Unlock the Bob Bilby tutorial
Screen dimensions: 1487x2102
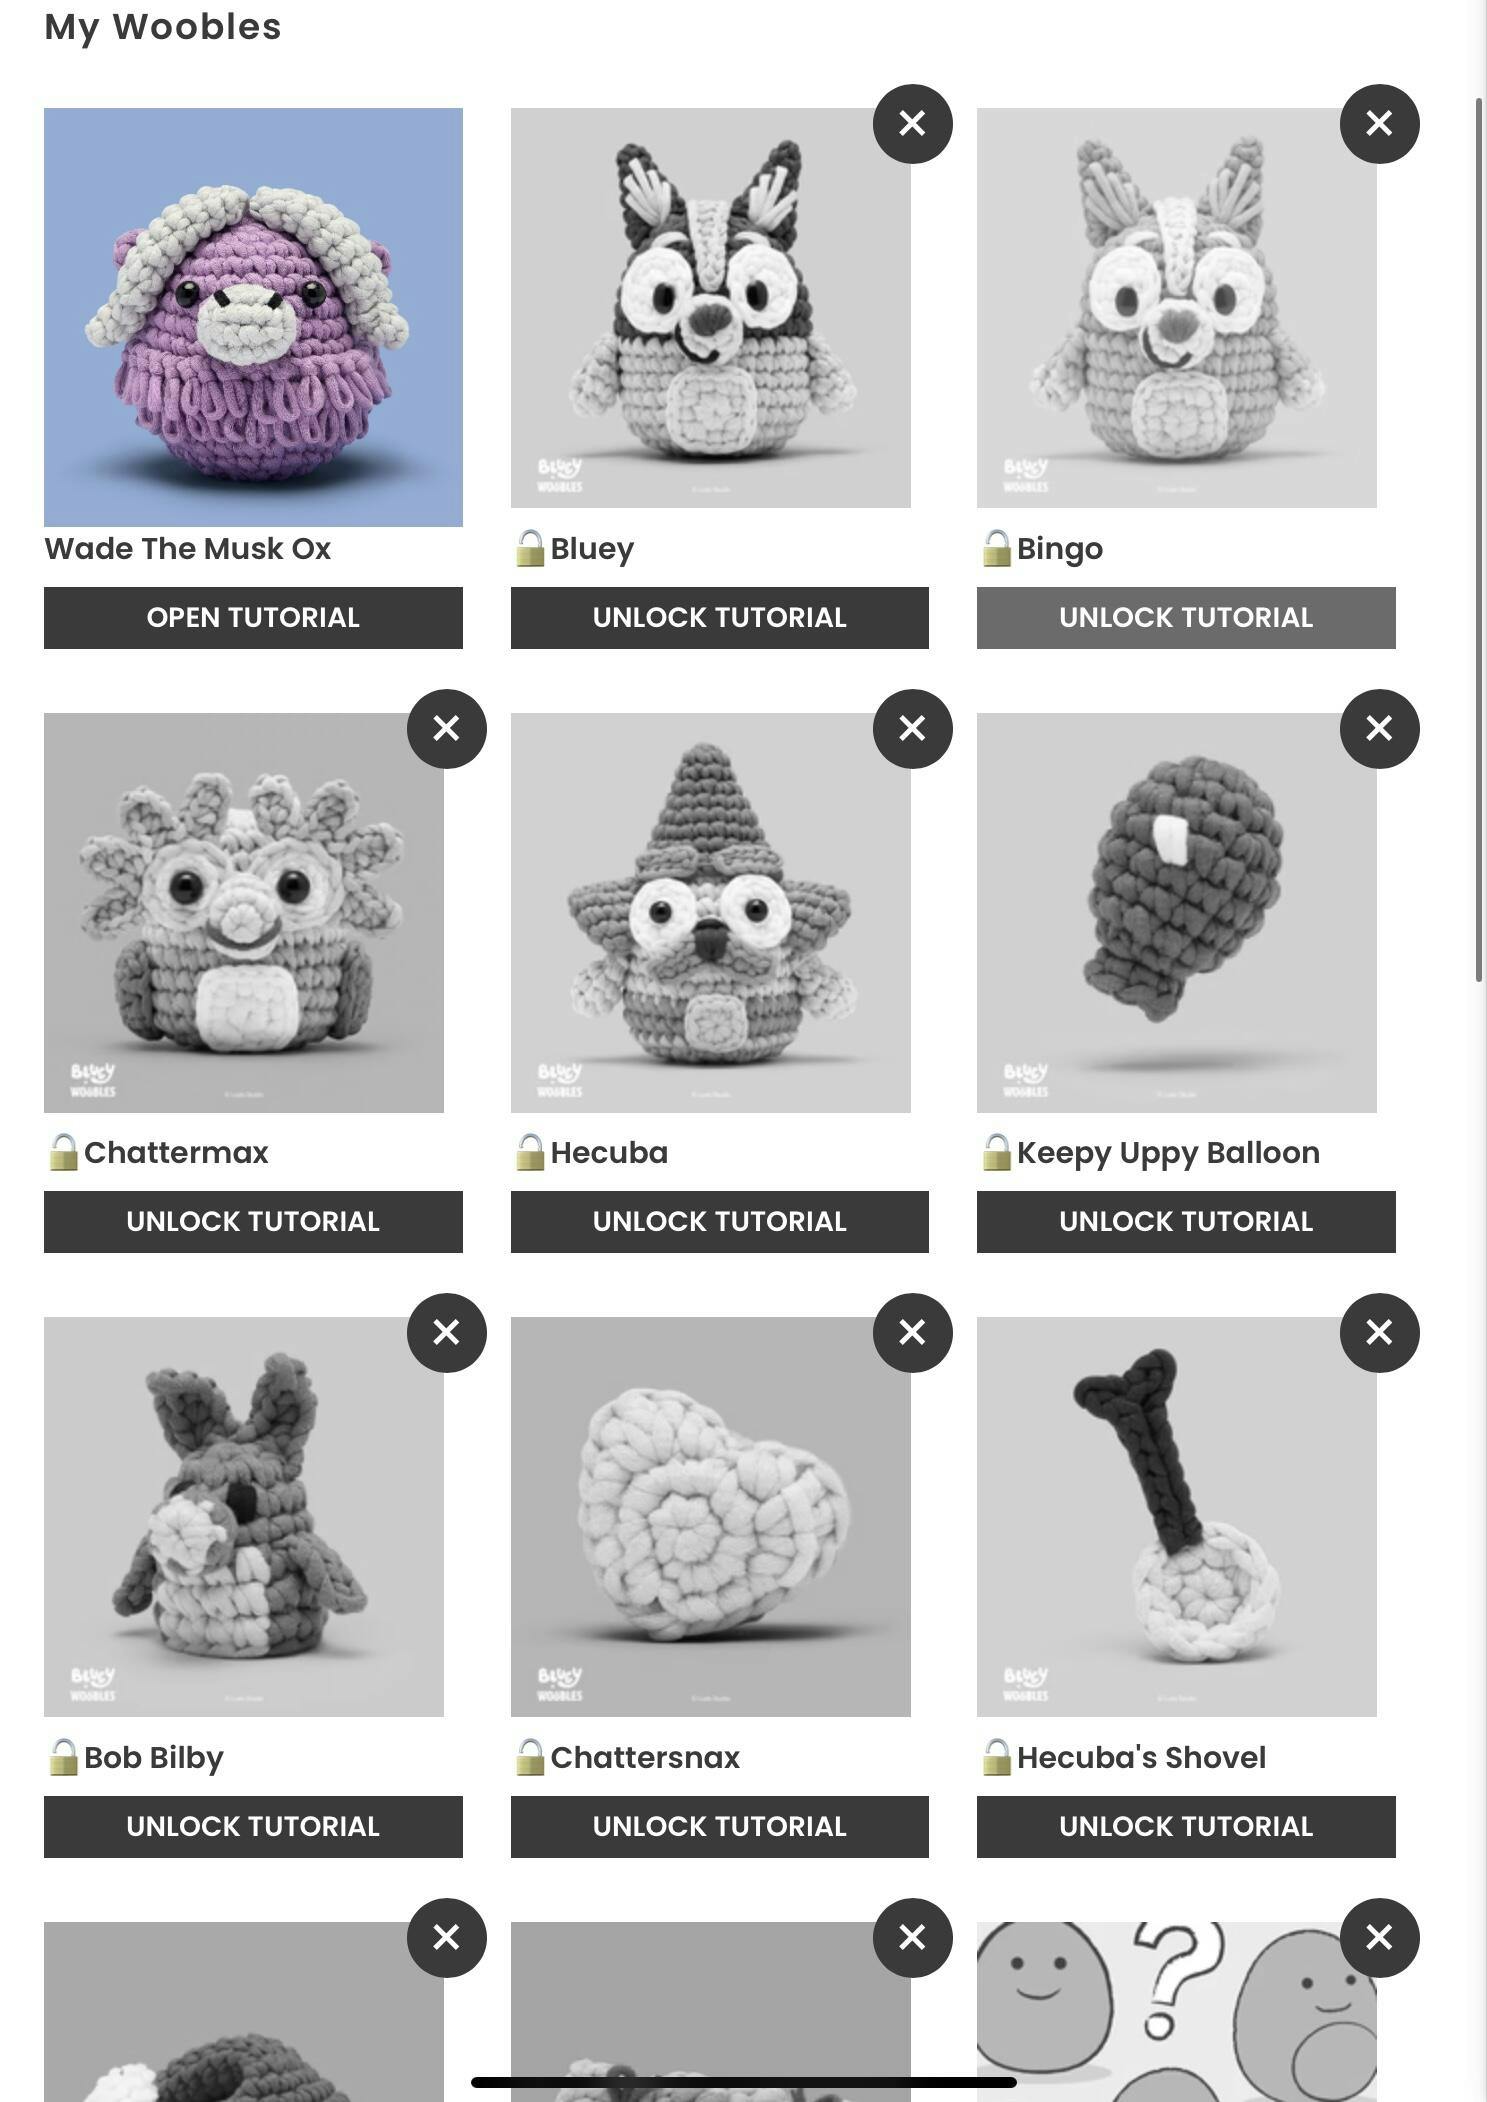click(x=253, y=1827)
